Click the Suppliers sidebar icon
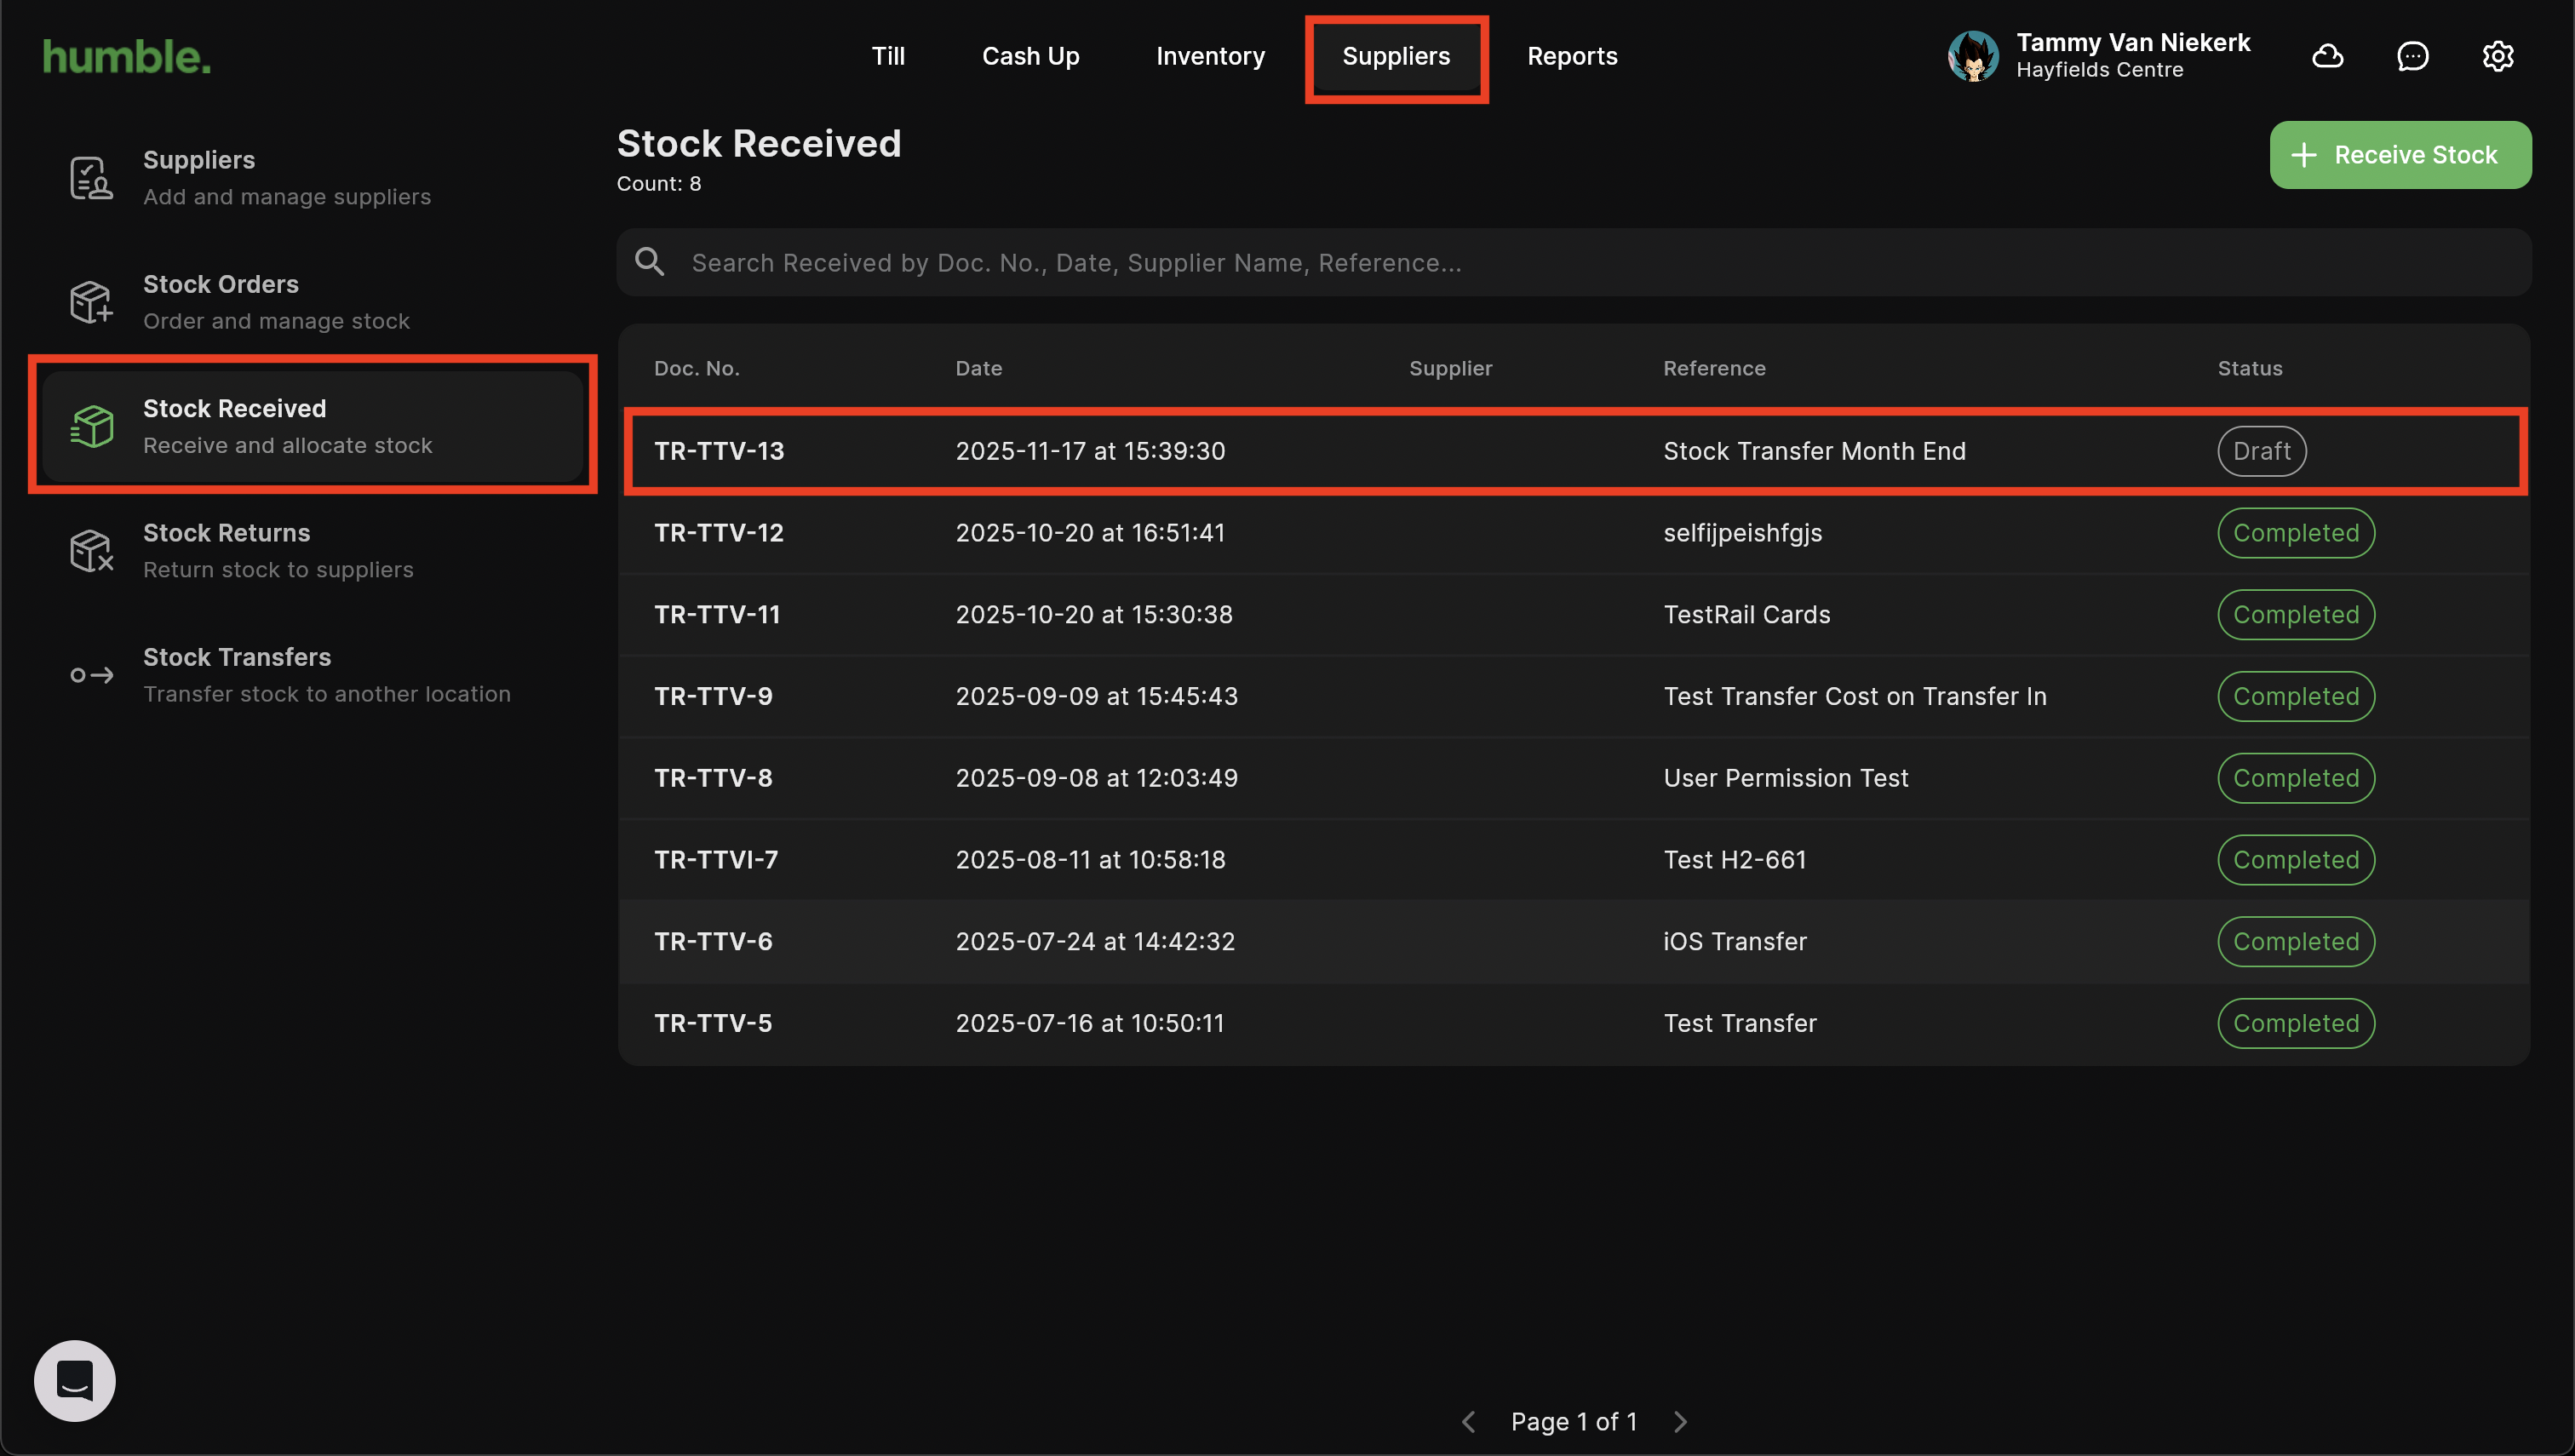The height and width of the screenshot is (1456, 2575). [x=91, y=178]
